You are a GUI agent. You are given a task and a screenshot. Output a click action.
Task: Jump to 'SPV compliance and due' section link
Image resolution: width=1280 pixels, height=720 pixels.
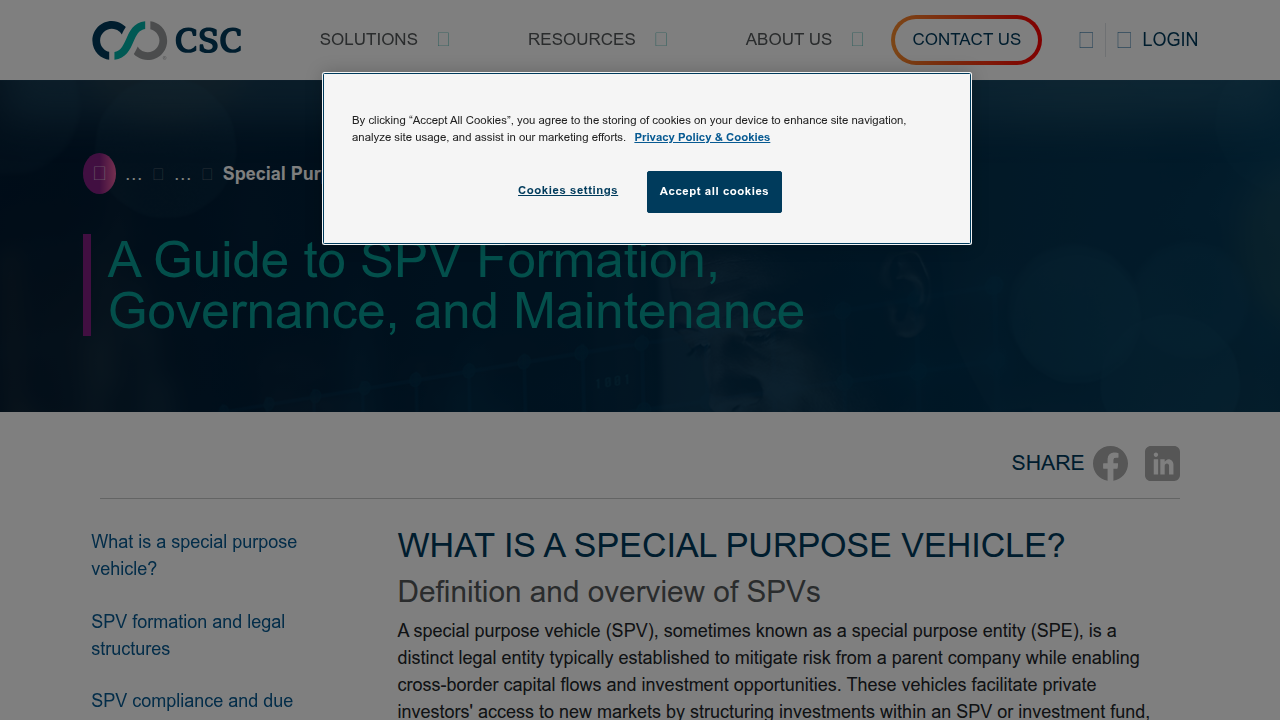(192, 701)
